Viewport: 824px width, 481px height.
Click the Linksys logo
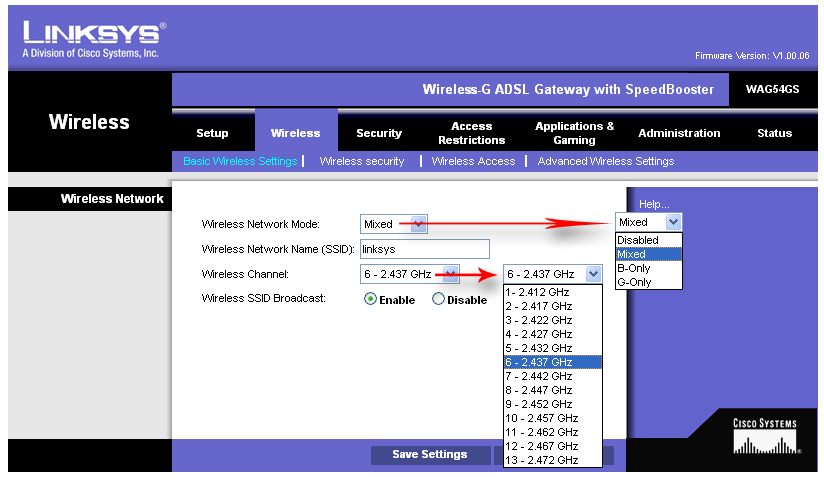tap(94, 39)
